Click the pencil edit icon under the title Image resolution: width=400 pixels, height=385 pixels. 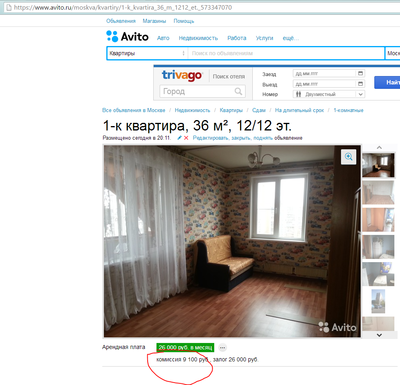pyautogui.click(x=179, y=138)
